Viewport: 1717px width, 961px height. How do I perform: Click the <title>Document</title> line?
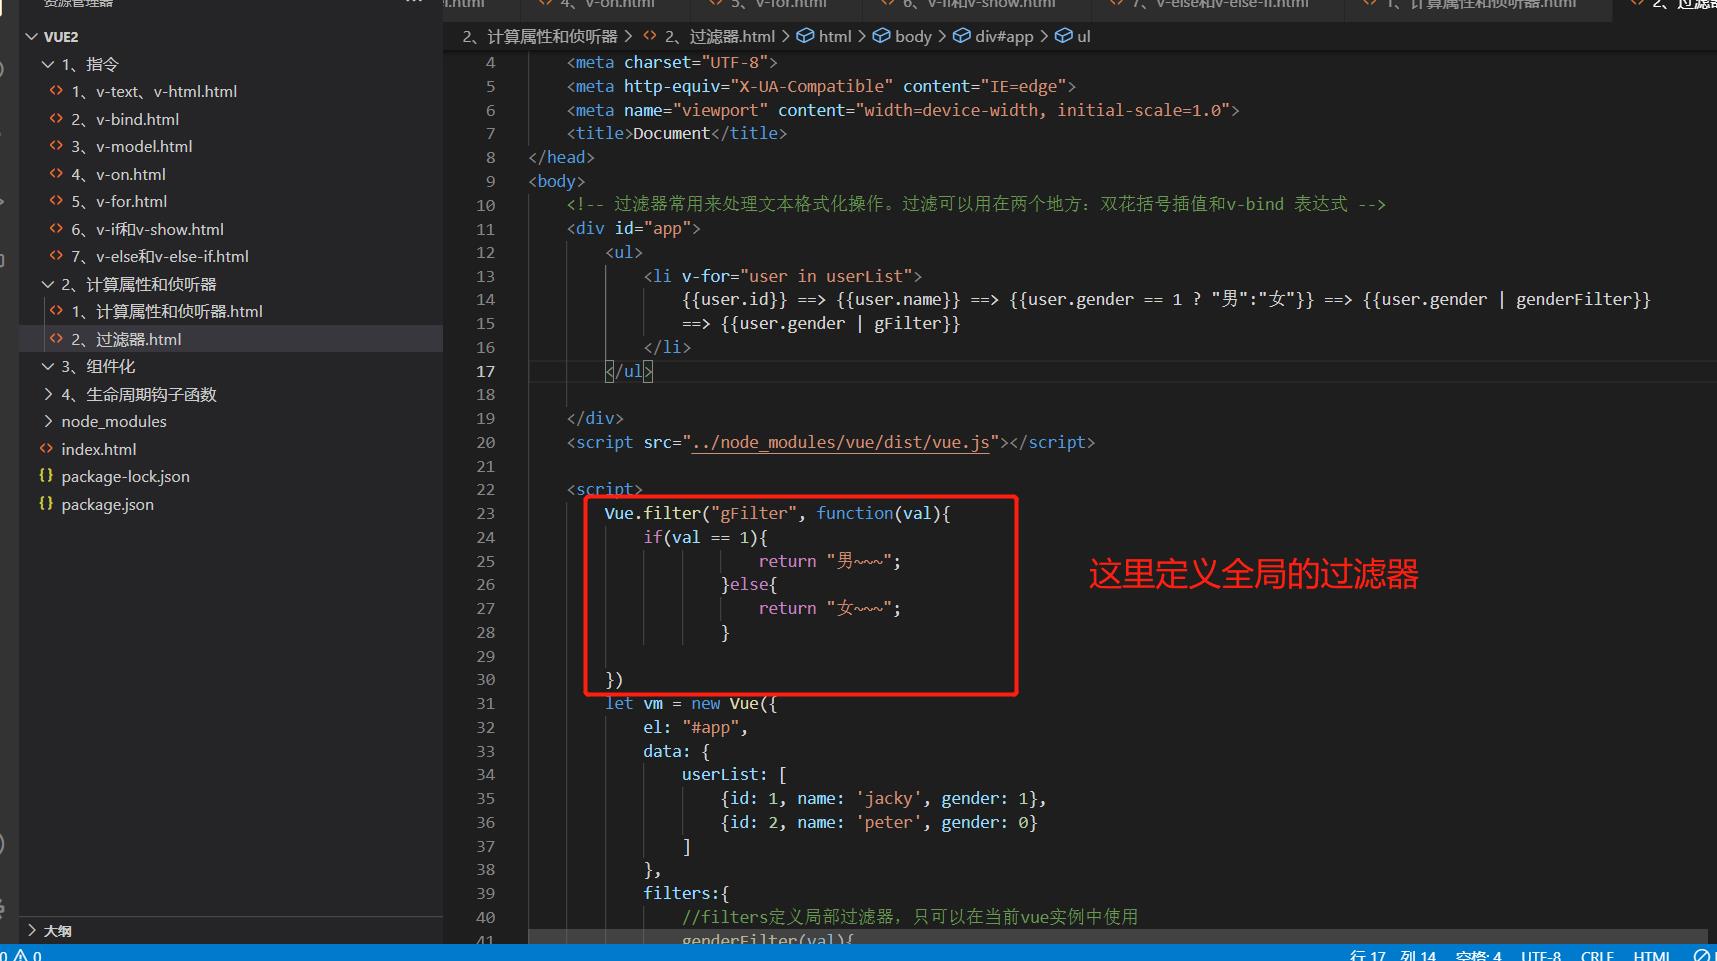pos(677,133)
